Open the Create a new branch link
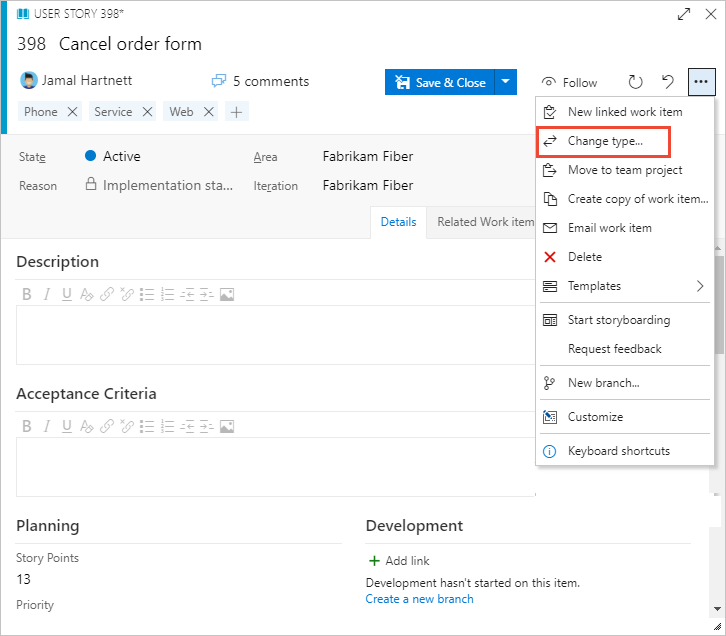Image resolution: width=726 pixels, height=636 pixels. pos(419,599)
